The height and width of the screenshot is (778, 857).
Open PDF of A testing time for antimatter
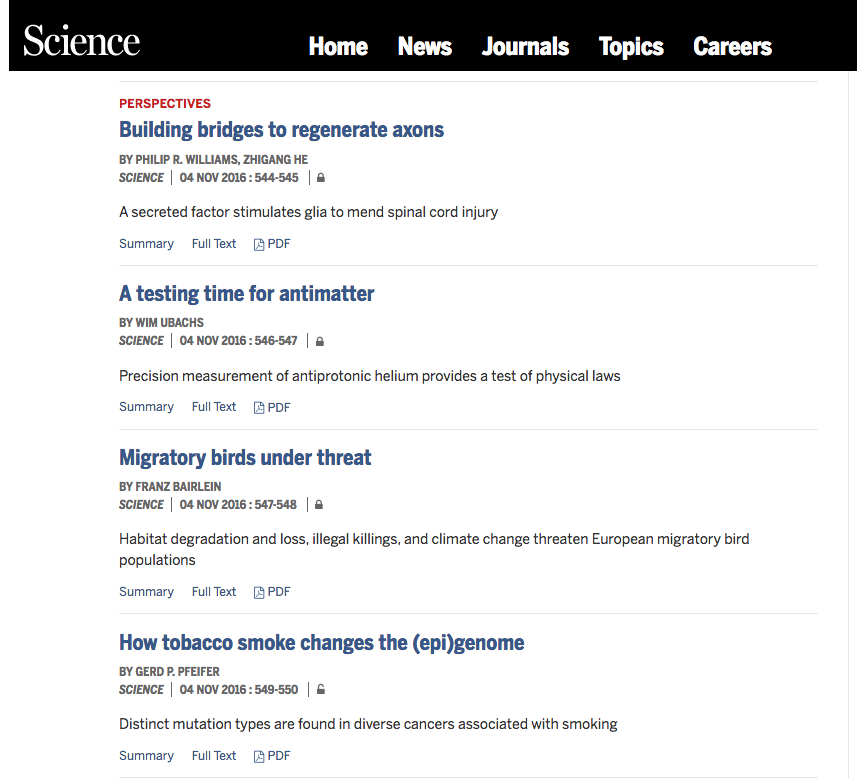(x=272, y=407)
